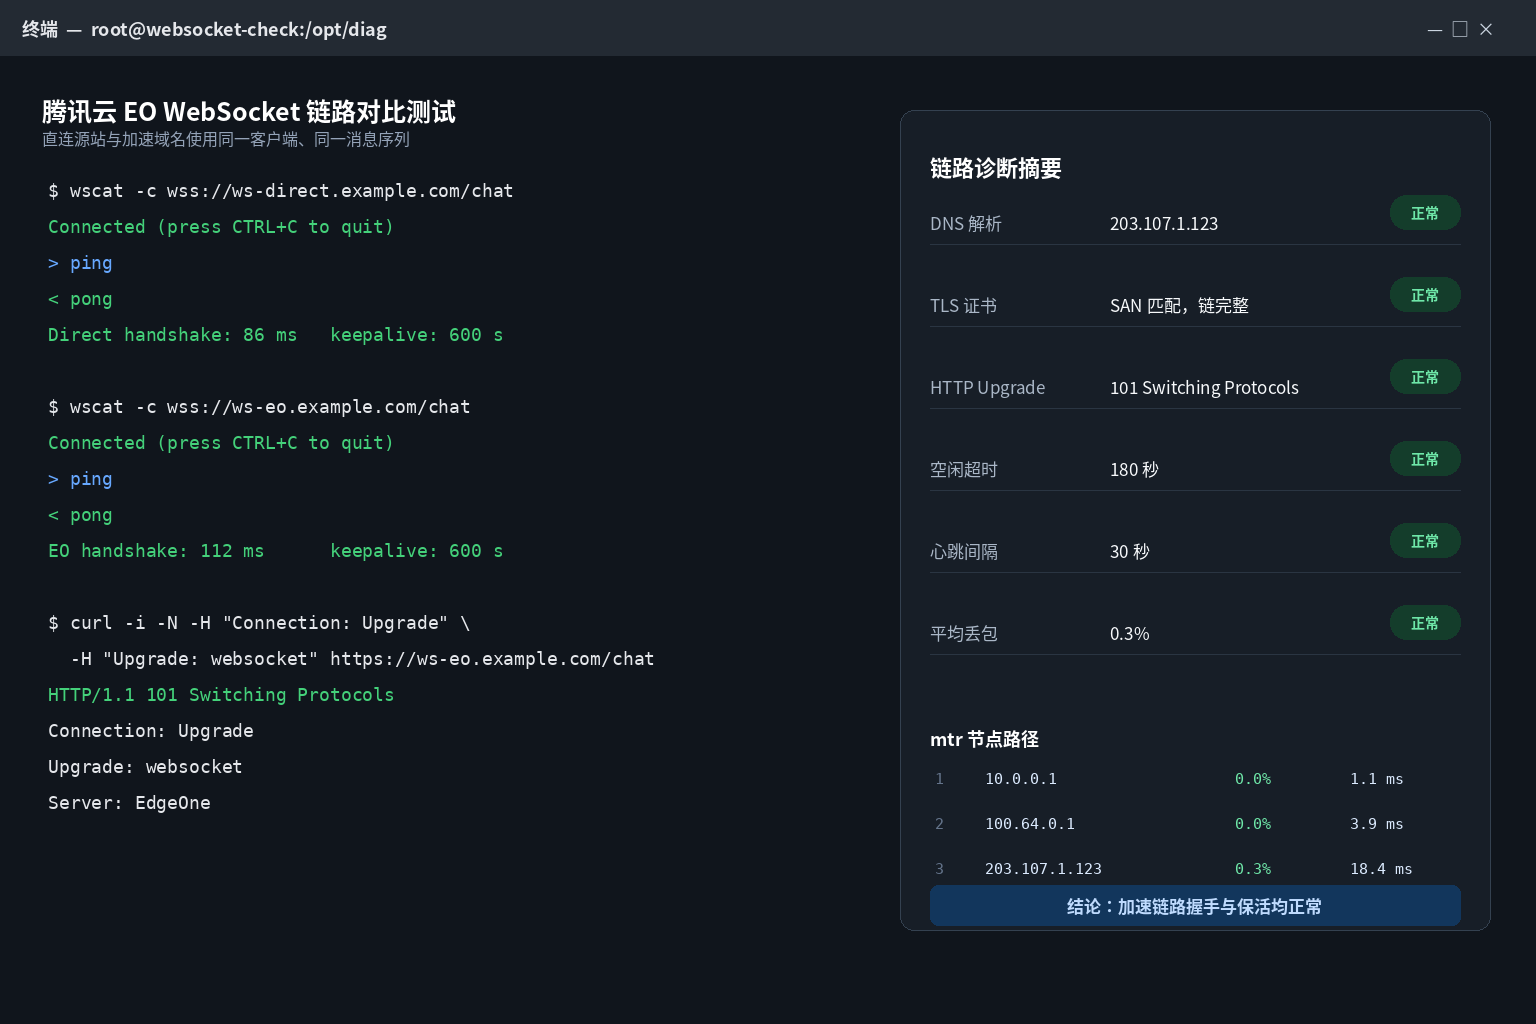The width and height of the screenshot is (1536, 1024).
Task: Select the "HTTP/1.1 101 Switching Protocols" response line
Action: pyautogui.click(x=221, y=695)
